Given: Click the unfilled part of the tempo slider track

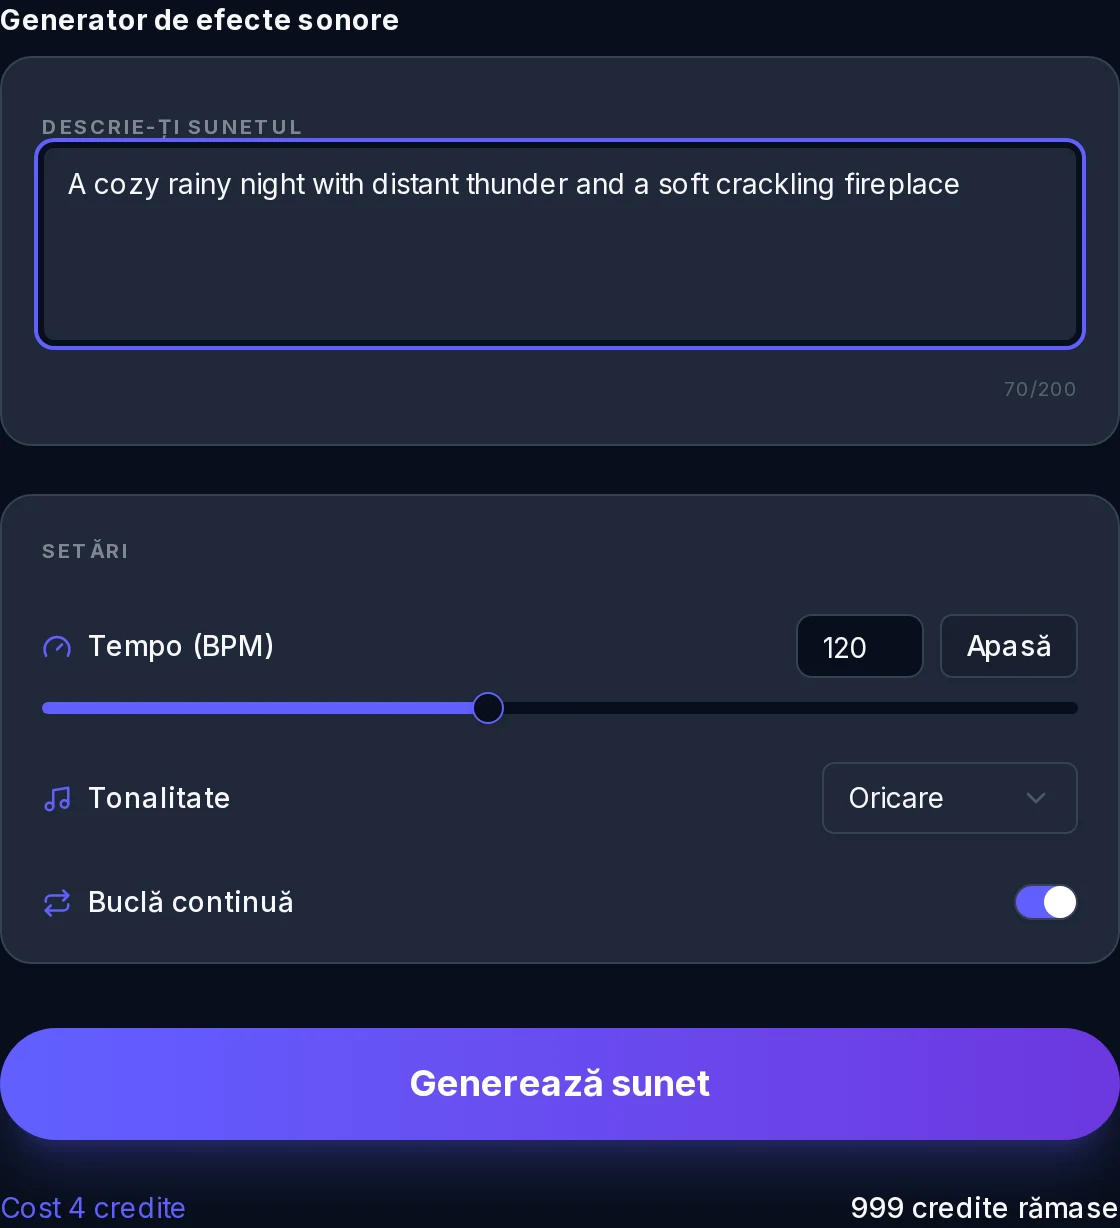Looking at the screenshot, I should (x=790, y=708).
